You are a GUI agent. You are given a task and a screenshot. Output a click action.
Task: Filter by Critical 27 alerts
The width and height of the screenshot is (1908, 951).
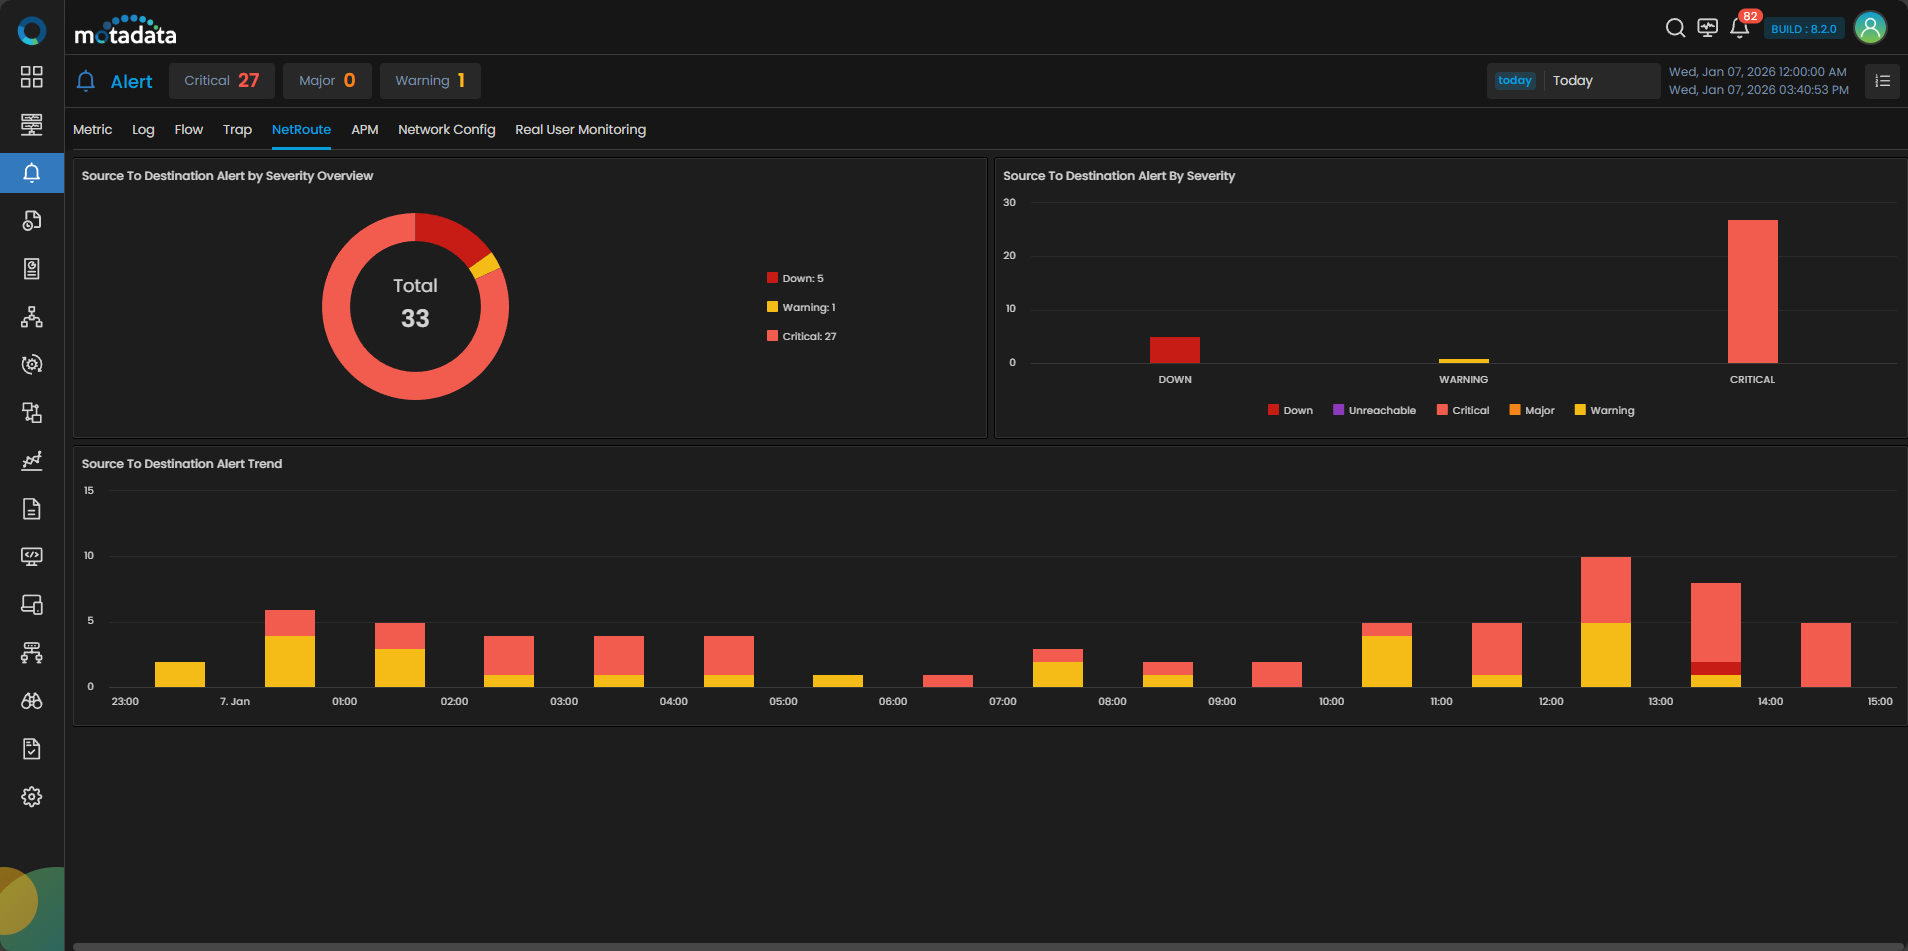click(x=221, y=81)
